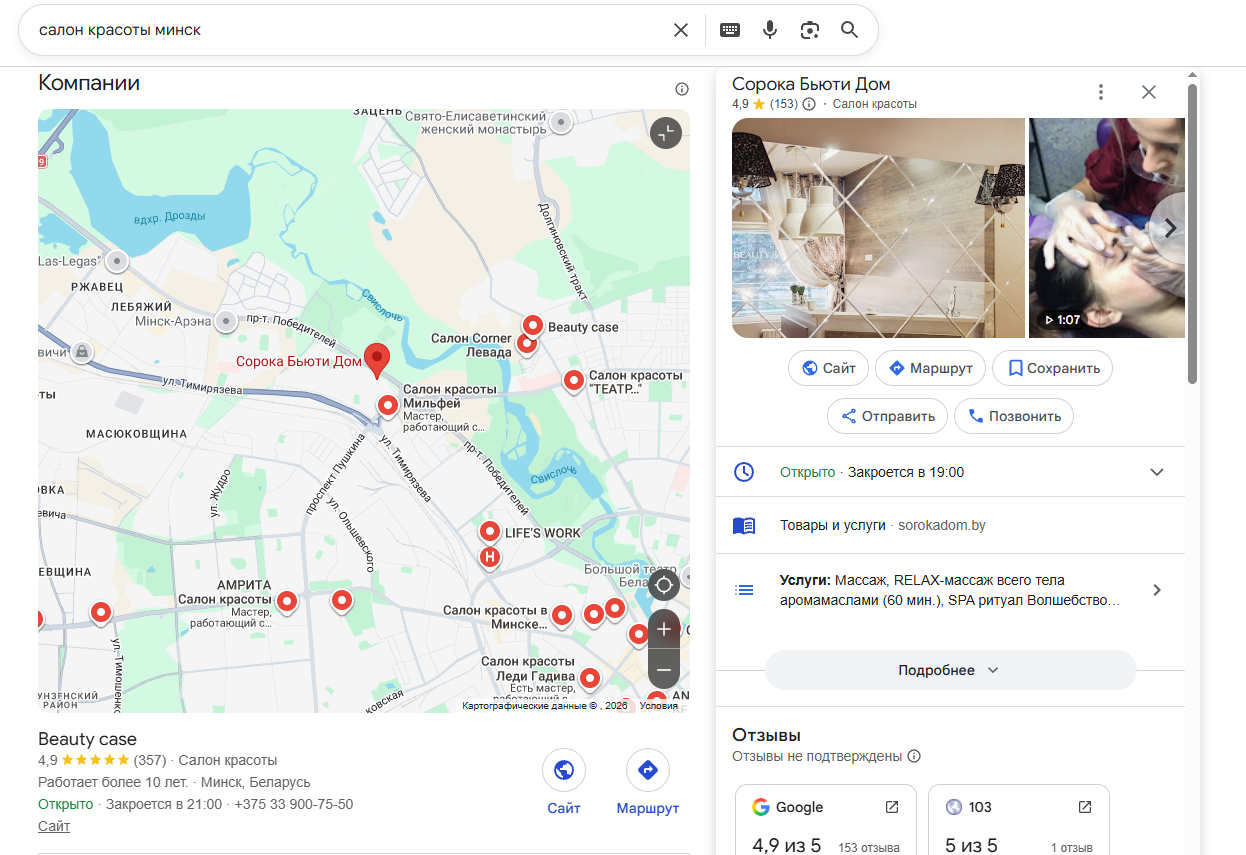This screenshot has width=1246, height=855.
Task: Click Условия link on the map
Action: click(x=659, y=705)
